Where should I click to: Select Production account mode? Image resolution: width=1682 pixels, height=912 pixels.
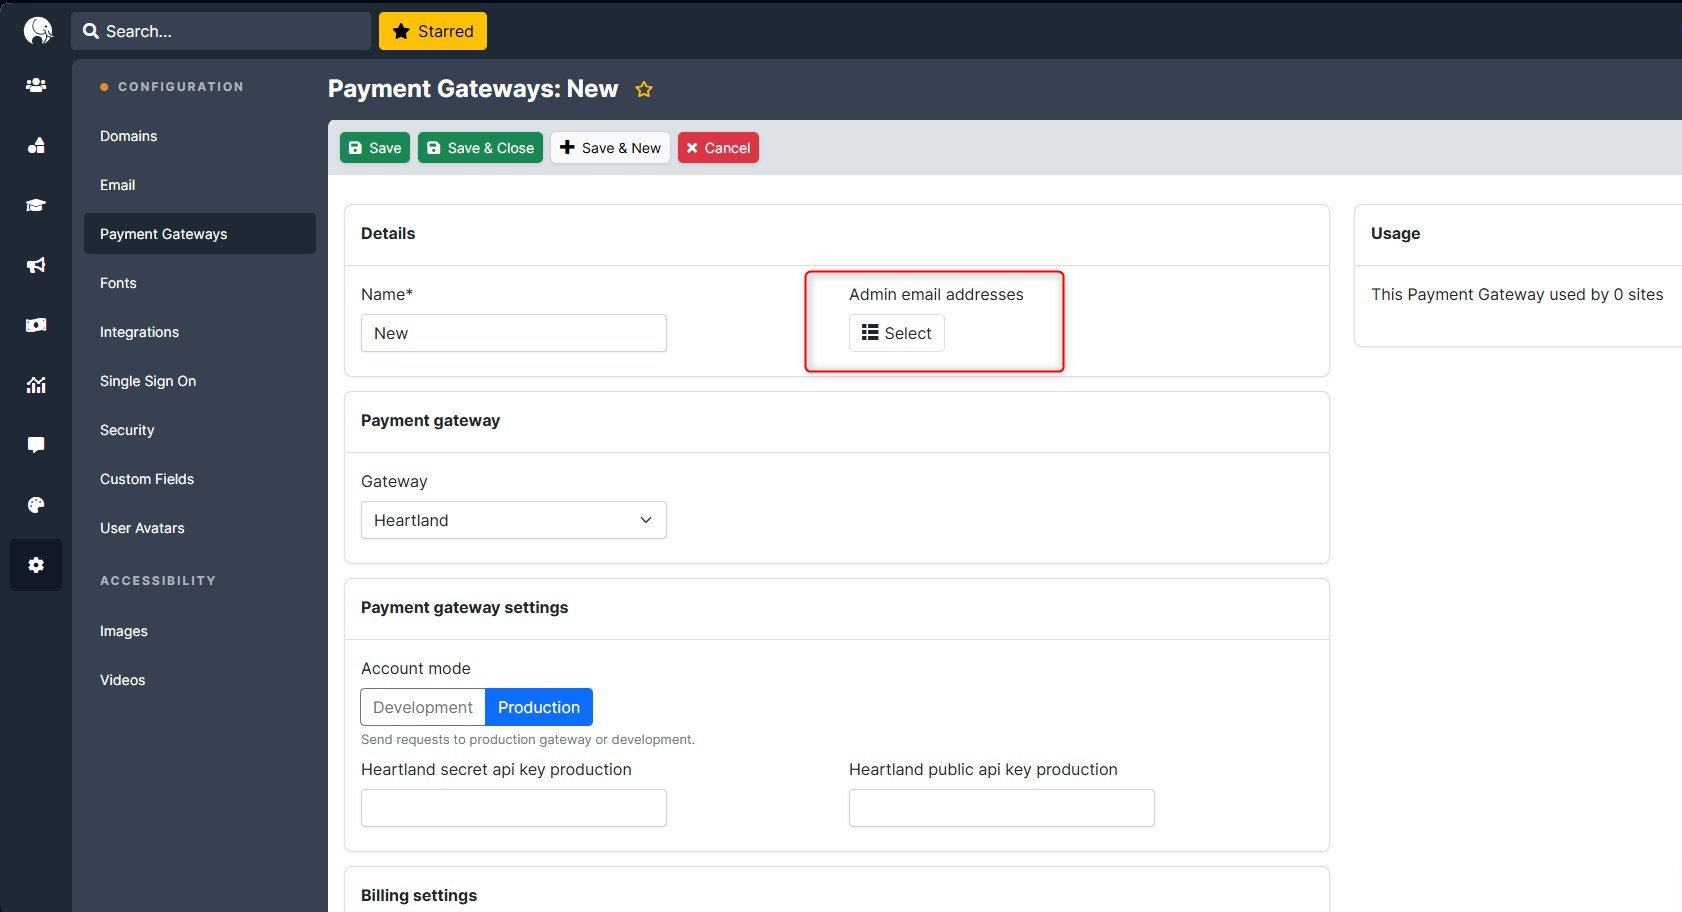pos(538,707)
